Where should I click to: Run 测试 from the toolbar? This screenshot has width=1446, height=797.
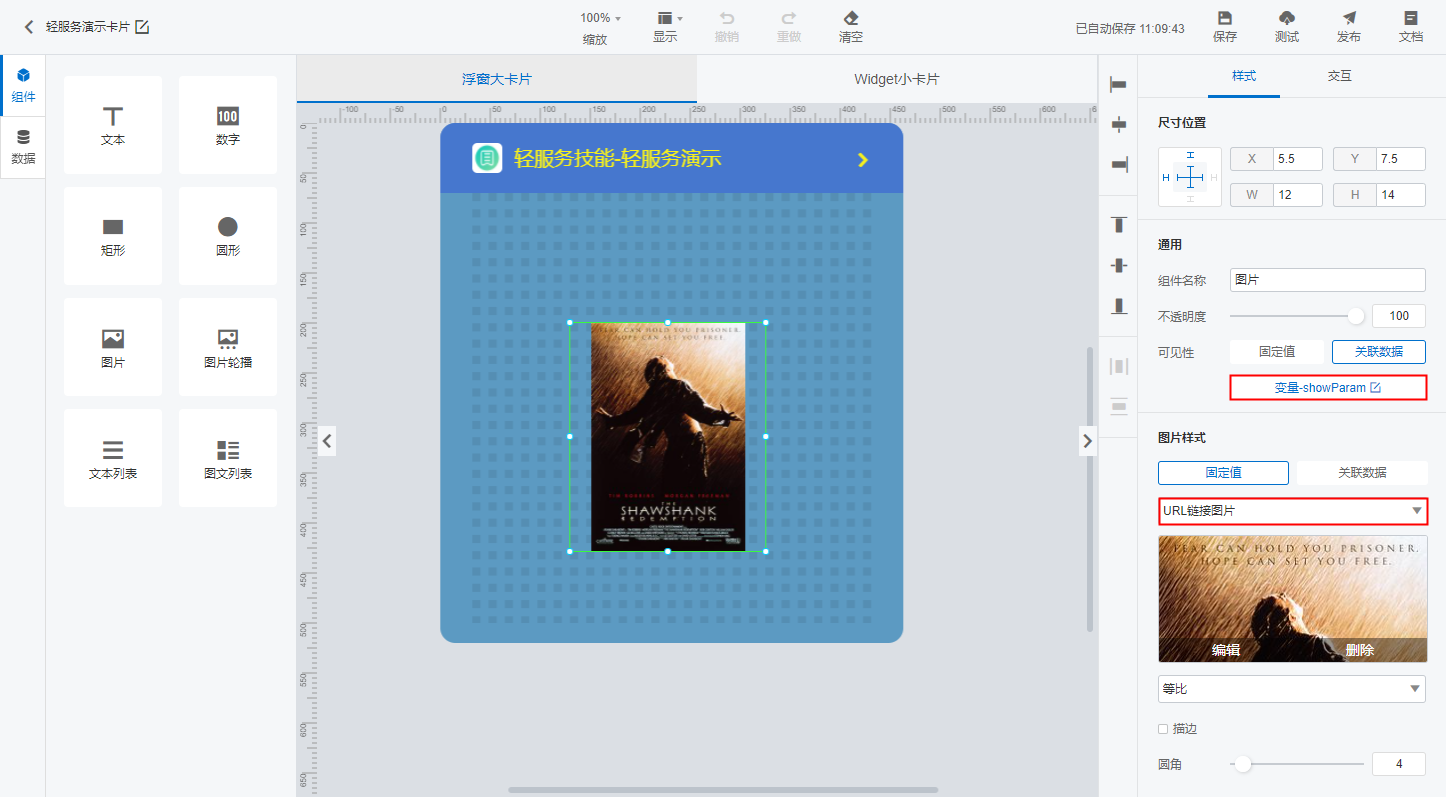1287,27
